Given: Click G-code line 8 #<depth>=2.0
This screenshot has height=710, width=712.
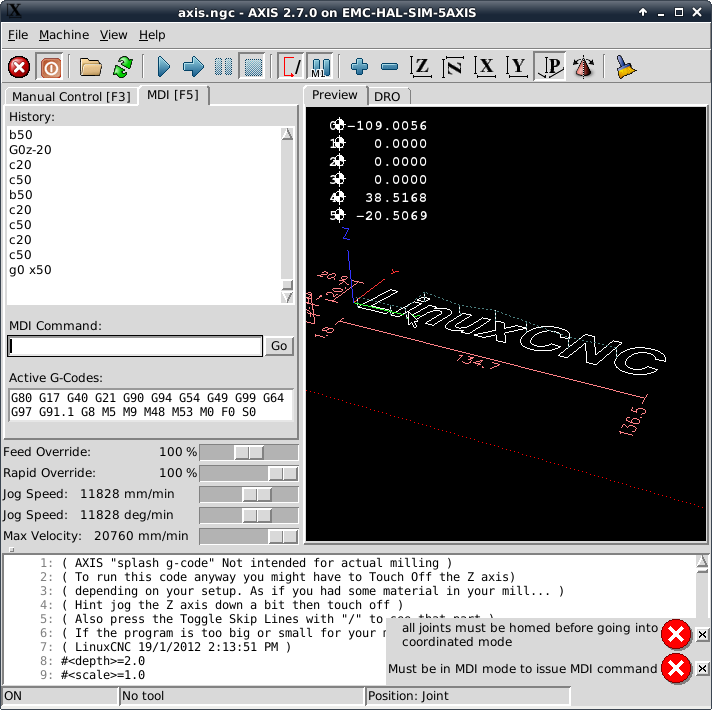Looking at the screenshot, I should point(103,661).
